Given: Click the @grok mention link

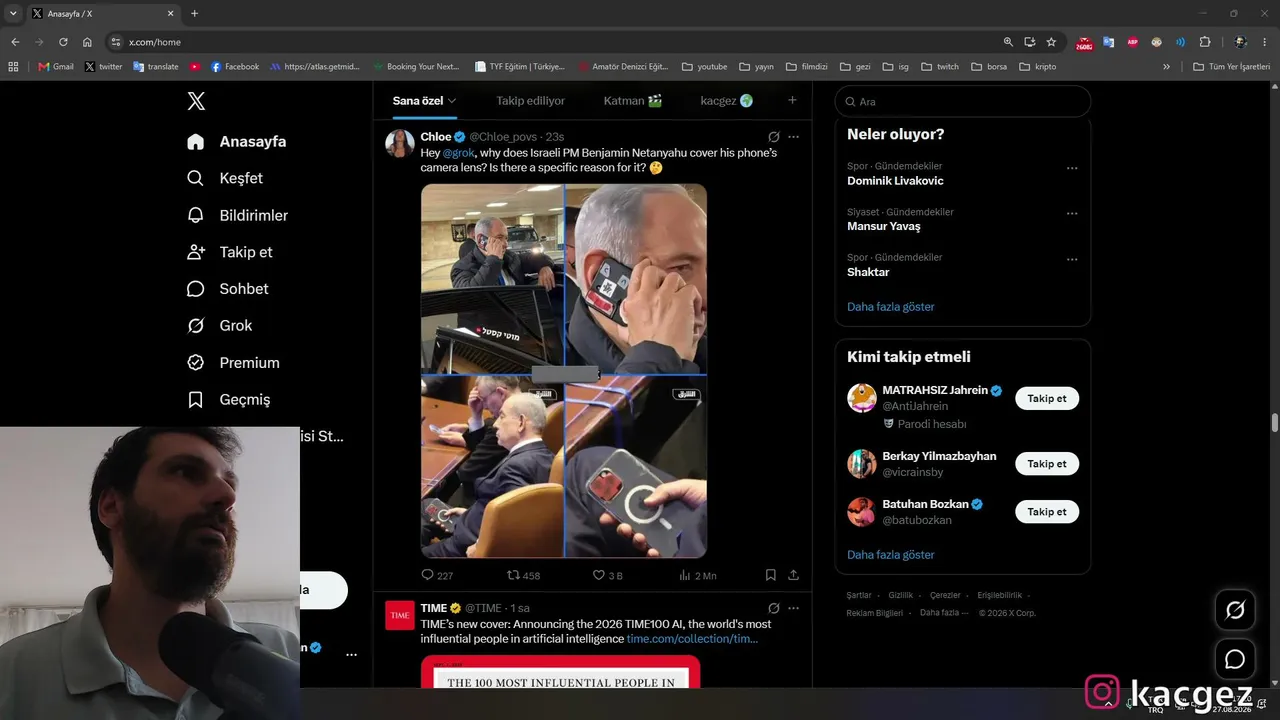Looking at the screenshot, I should click(x=459, y=153).
